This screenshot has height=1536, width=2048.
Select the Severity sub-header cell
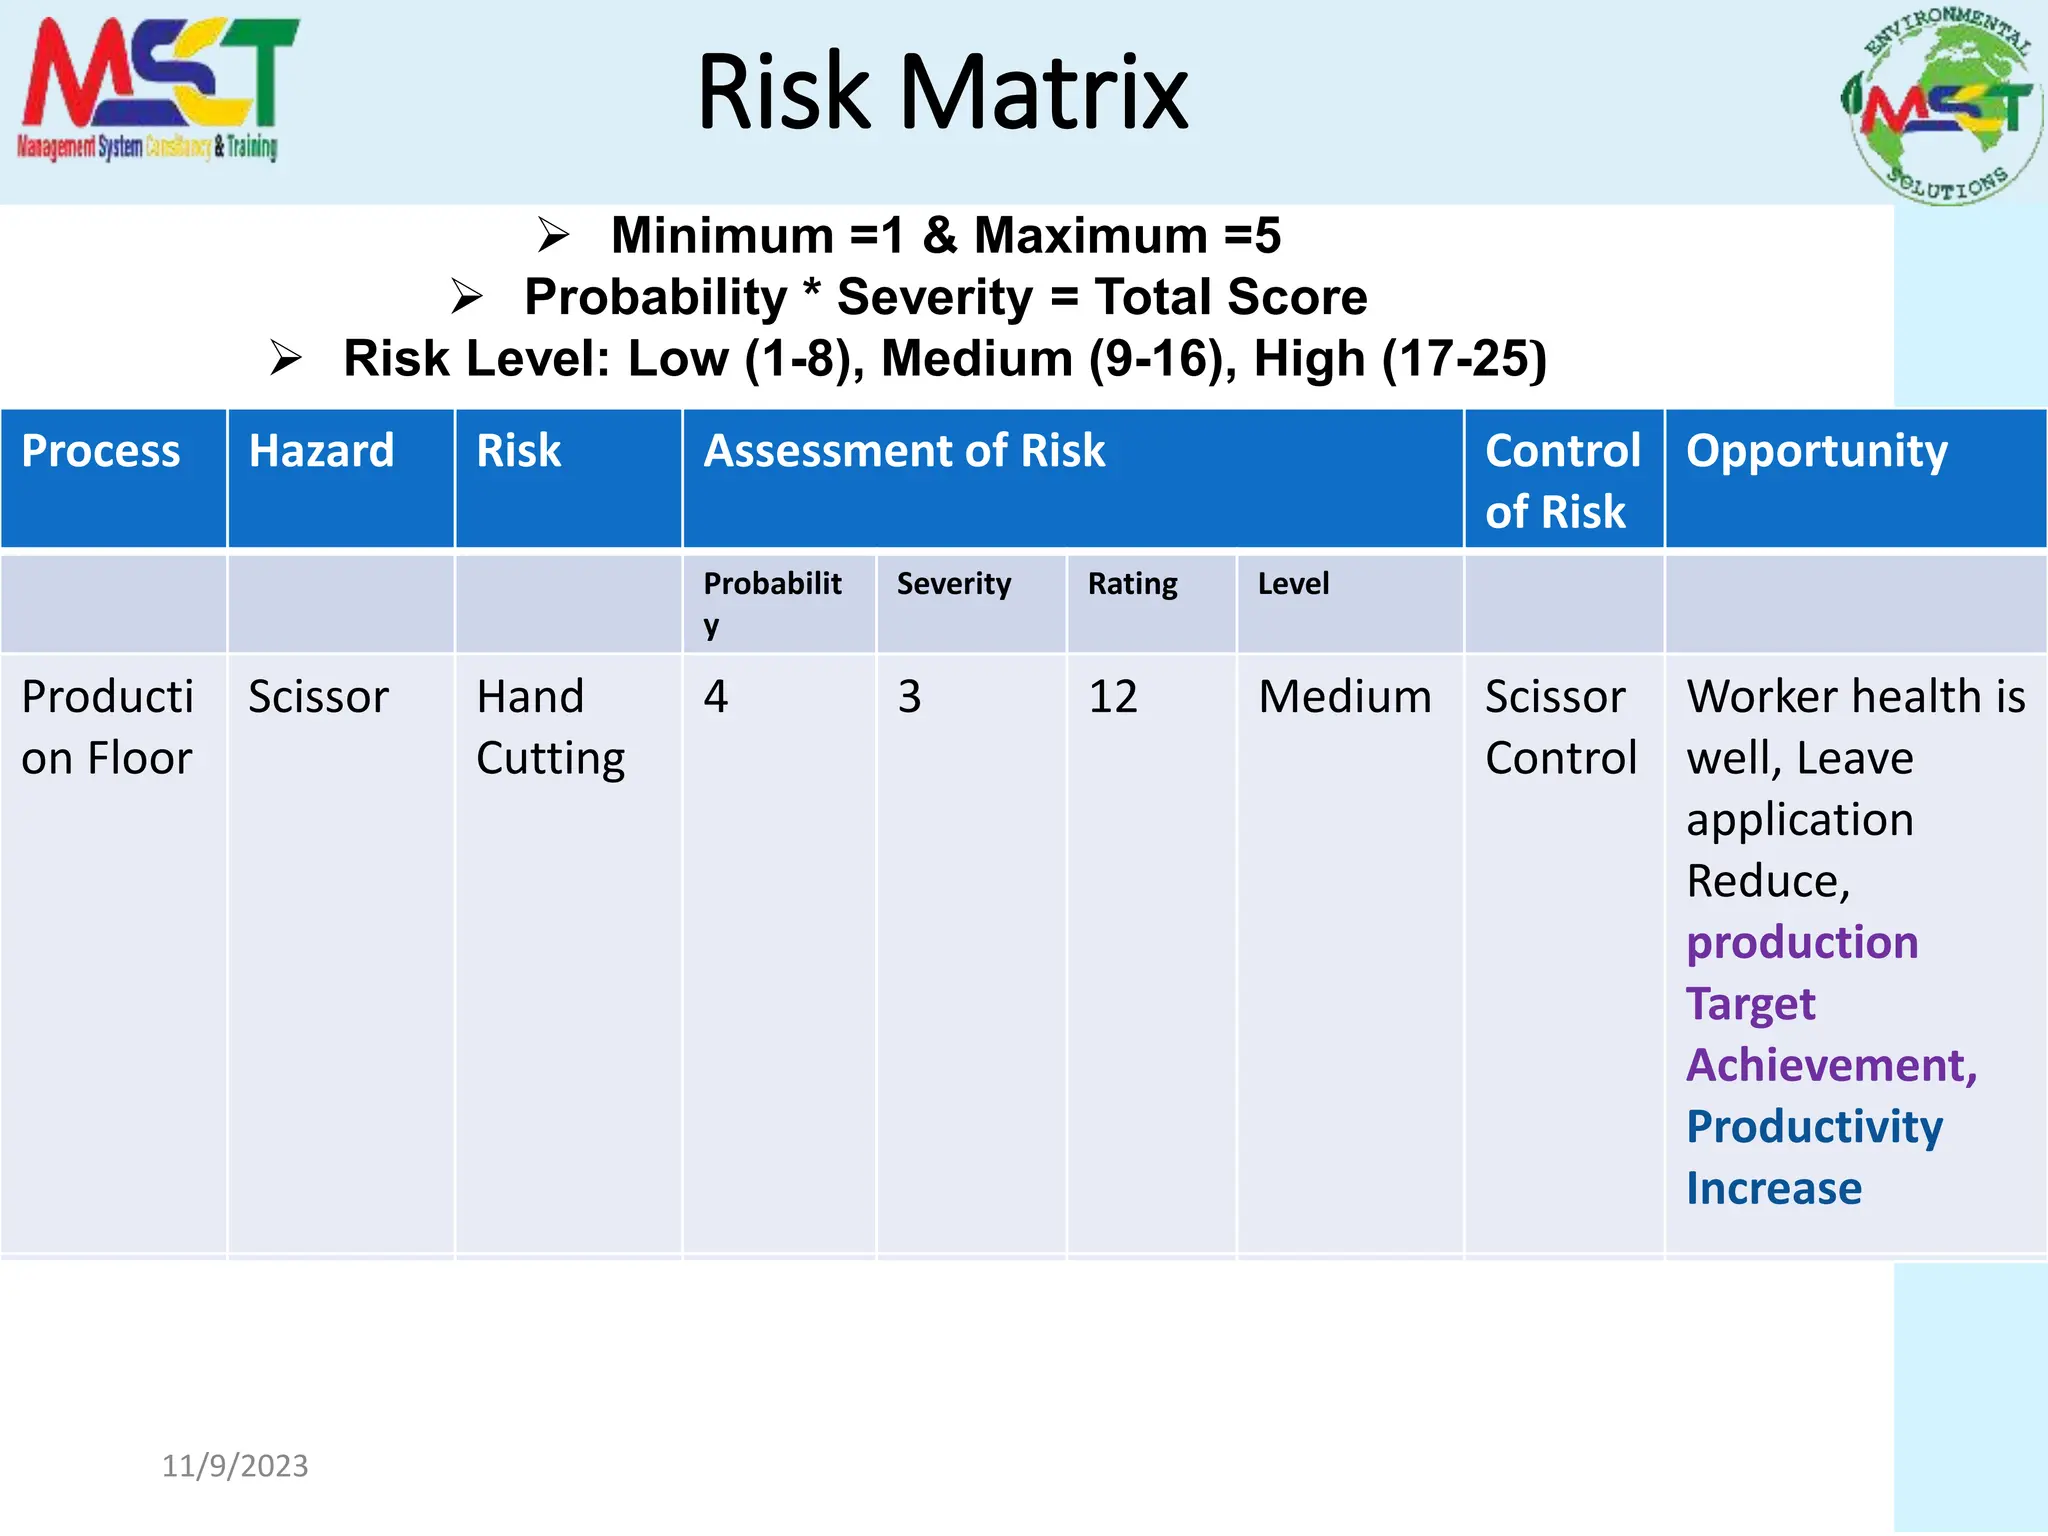tap(953, 584)
